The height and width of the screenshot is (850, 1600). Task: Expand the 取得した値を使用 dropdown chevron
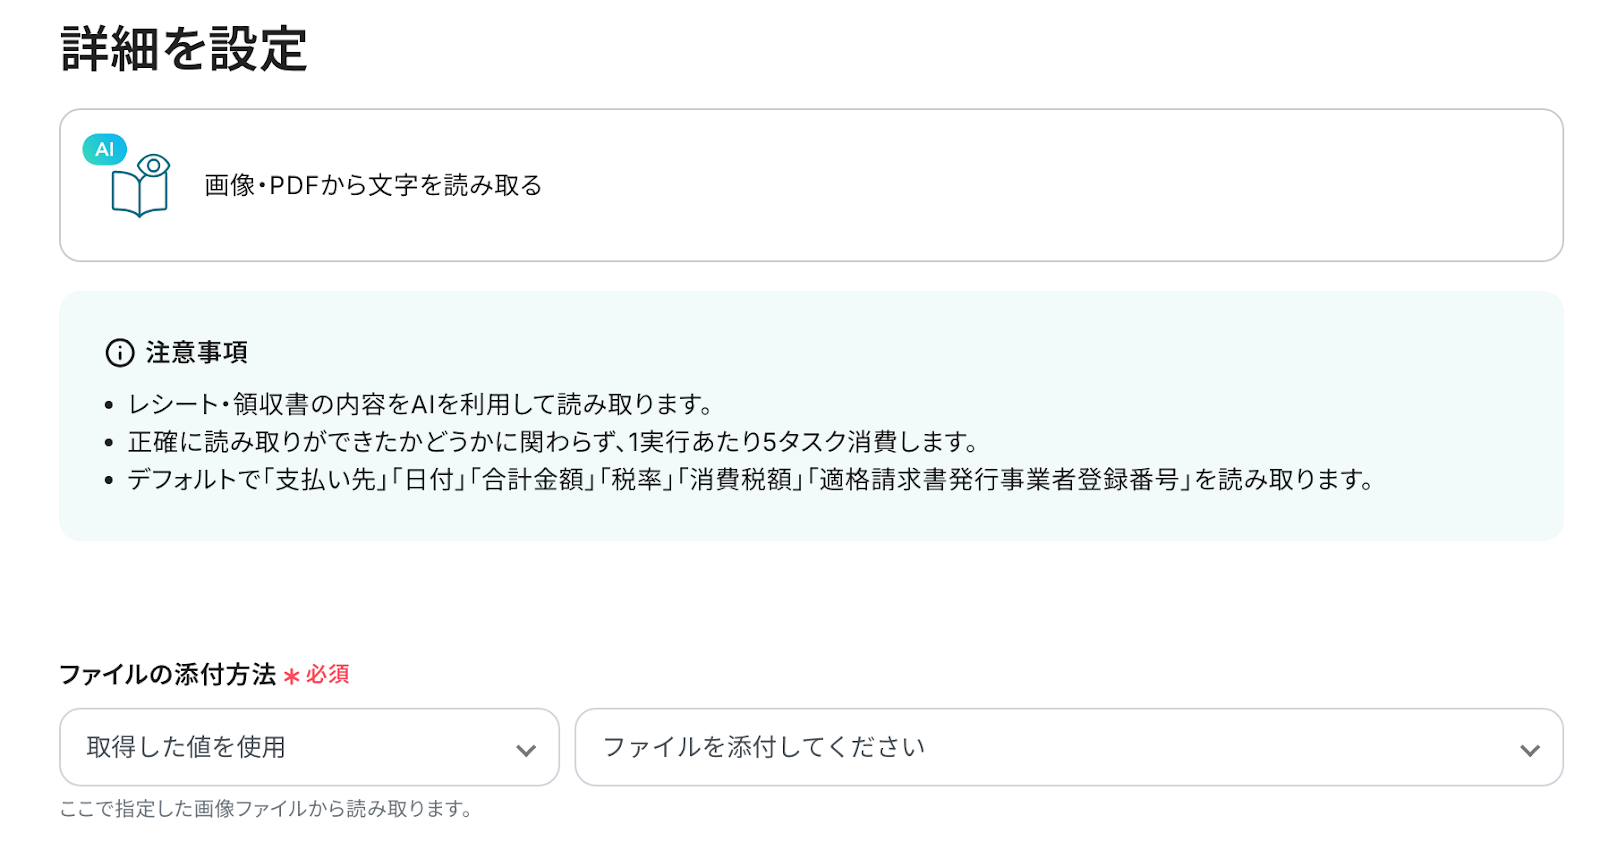526,750
